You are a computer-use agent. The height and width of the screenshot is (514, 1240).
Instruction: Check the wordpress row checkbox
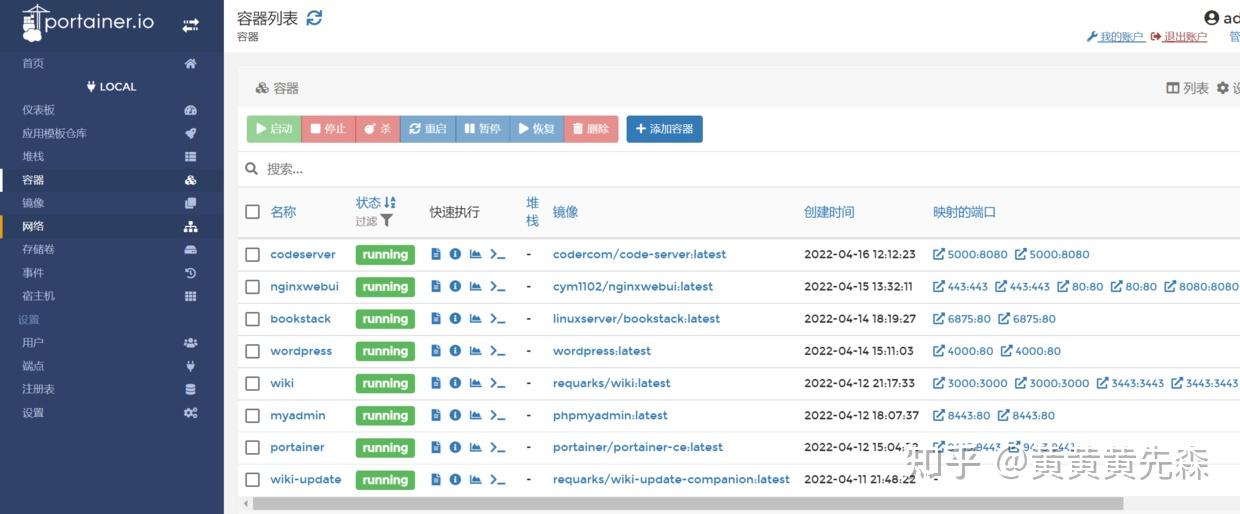pyautogui.click(x=252, y=351)
